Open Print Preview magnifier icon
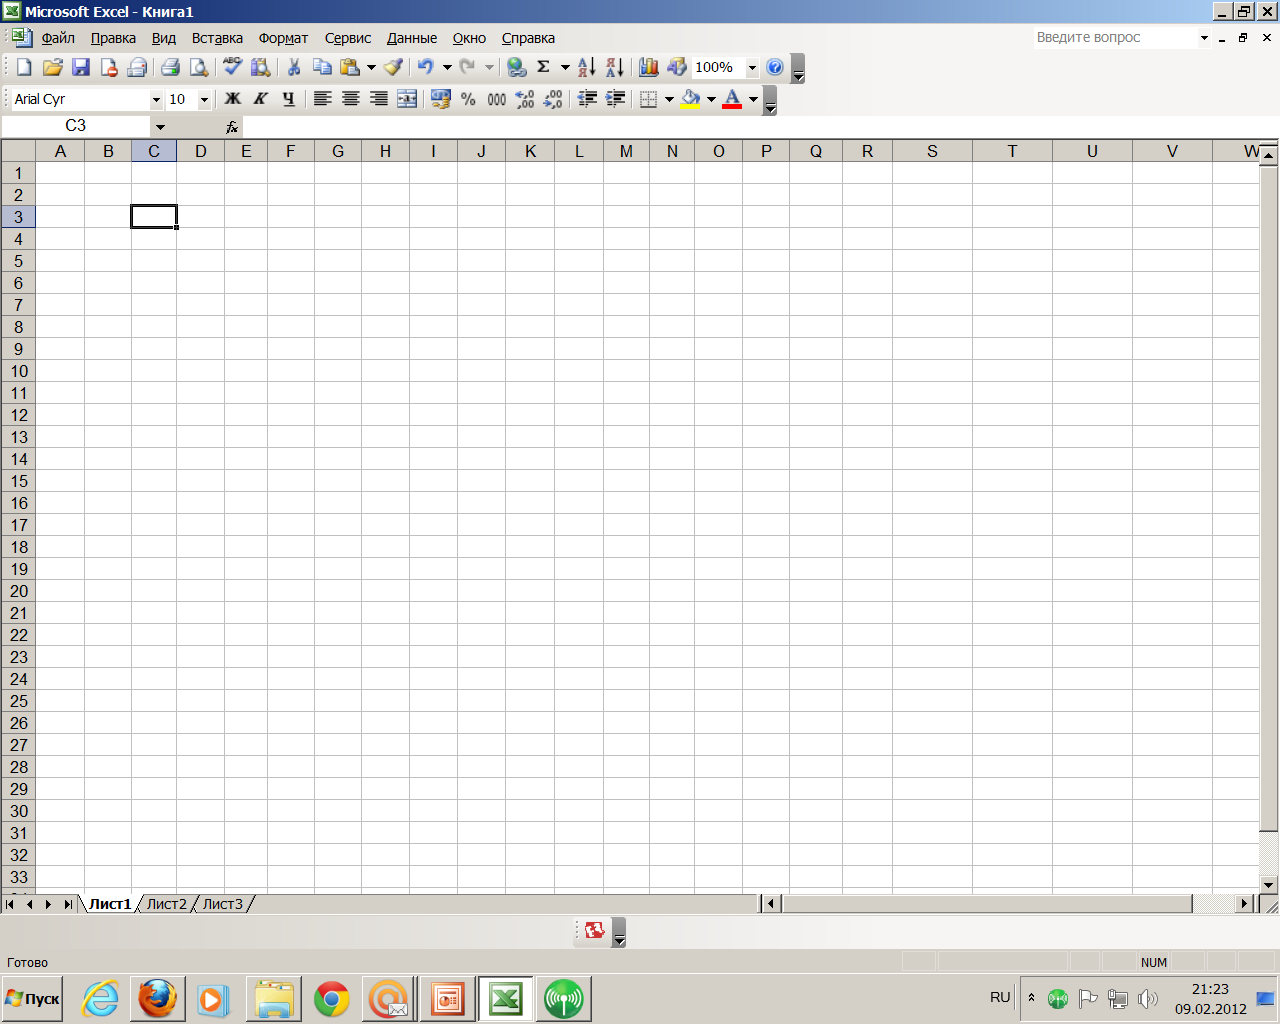This screenshot has height=1024, width=1280. pyautogui.click(x=198, y=67)
